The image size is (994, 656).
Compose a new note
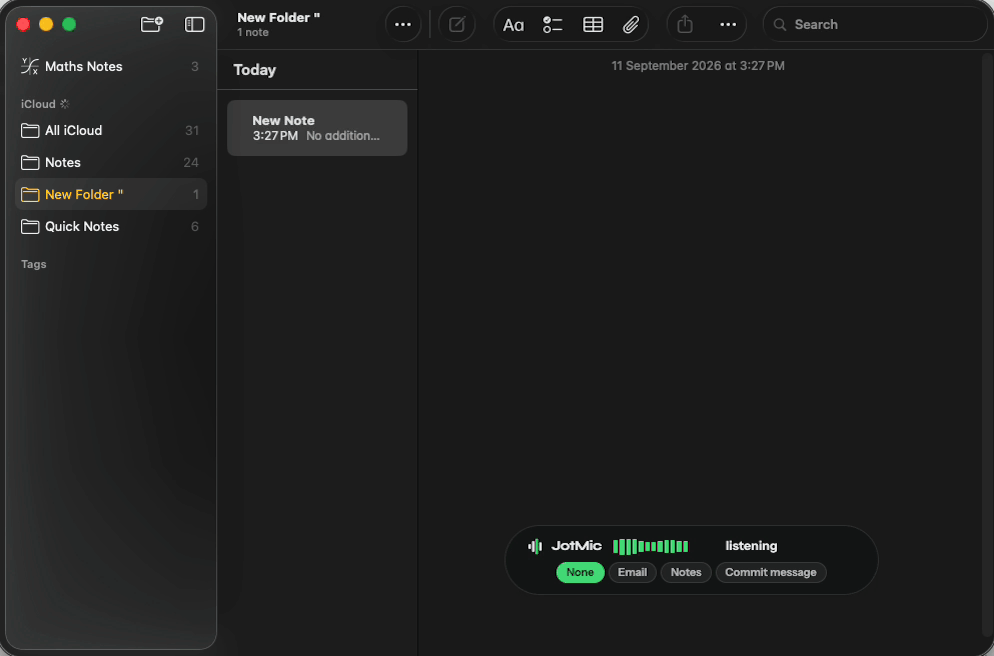click(457, 25)
